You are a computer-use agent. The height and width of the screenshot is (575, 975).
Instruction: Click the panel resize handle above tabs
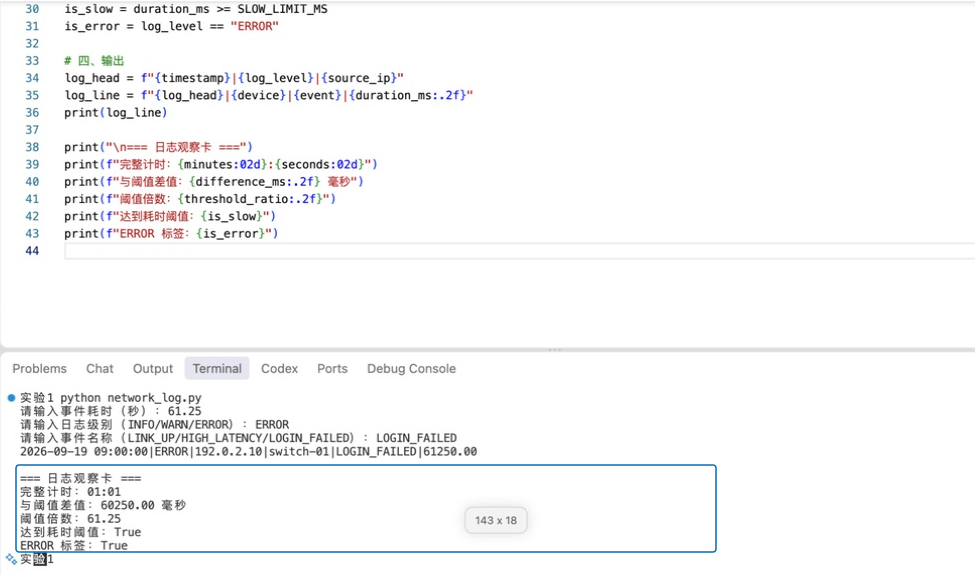tap(555, 350)
